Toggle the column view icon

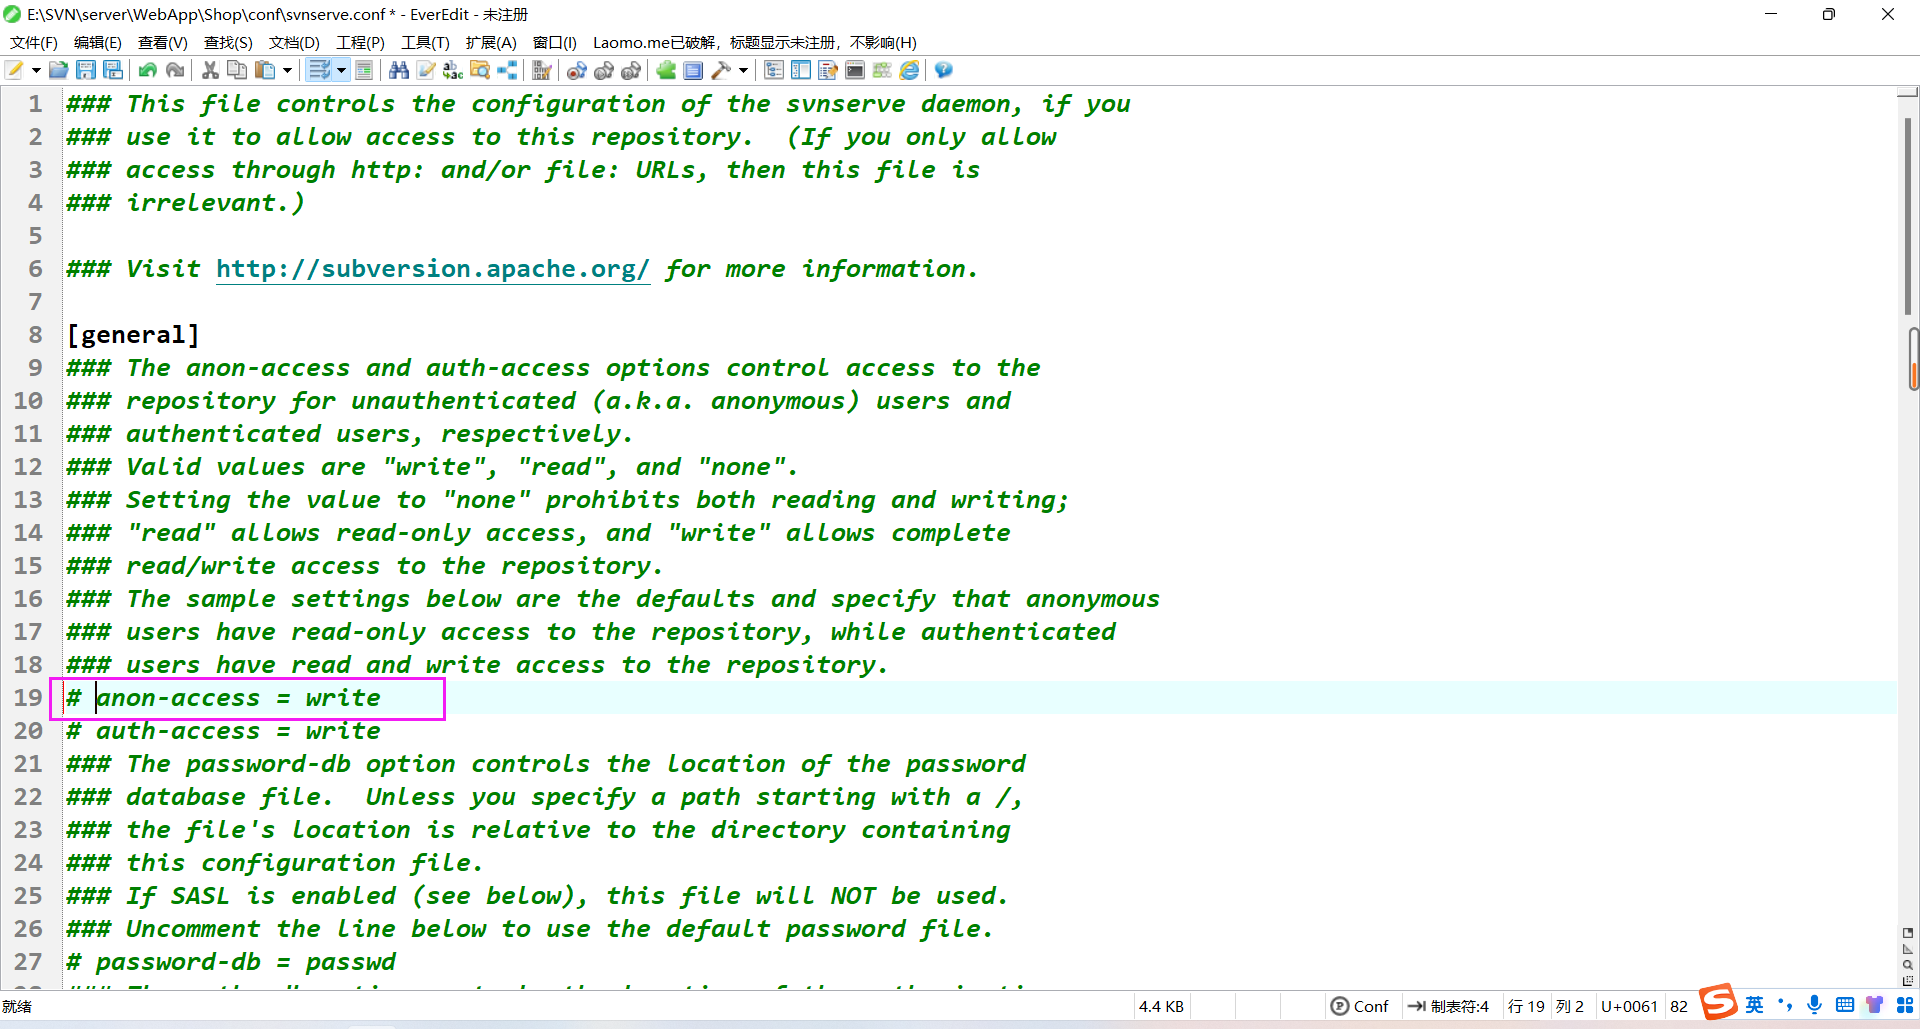[x=364, y=70]
